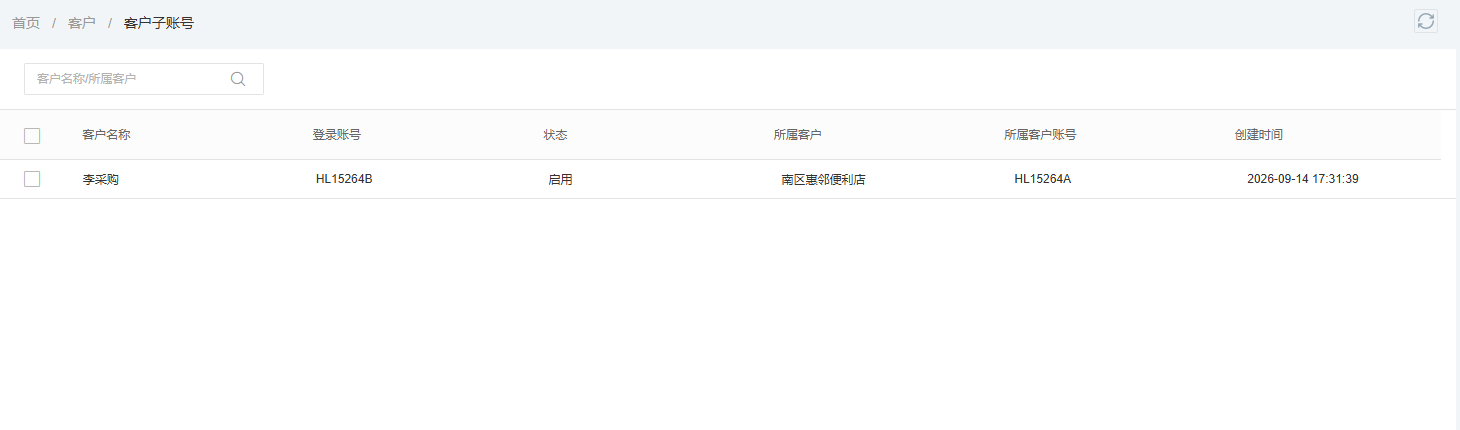The height and width of the screenshot is (430, 1460).
Task: Click login account HL15264B
Action: coord(344,179)
